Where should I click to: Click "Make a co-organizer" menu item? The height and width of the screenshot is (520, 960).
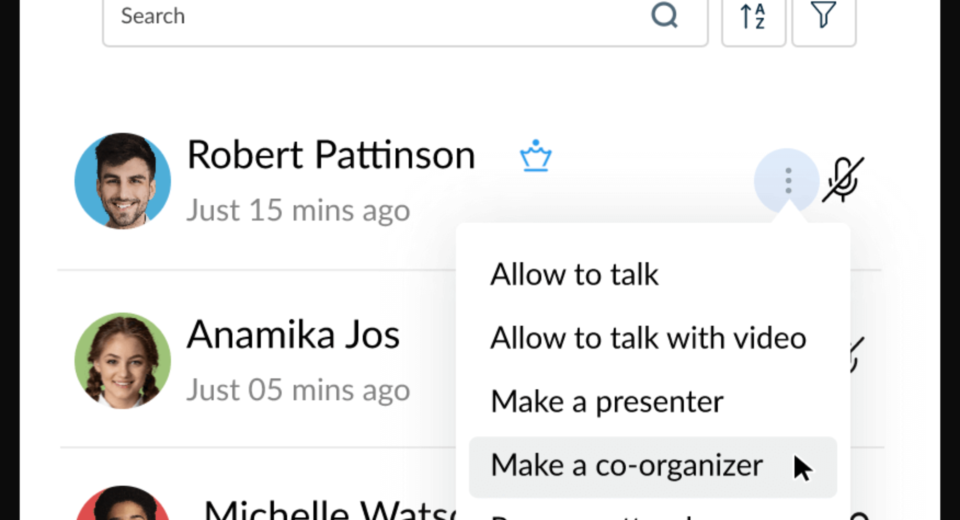click(x=626, y=465)
